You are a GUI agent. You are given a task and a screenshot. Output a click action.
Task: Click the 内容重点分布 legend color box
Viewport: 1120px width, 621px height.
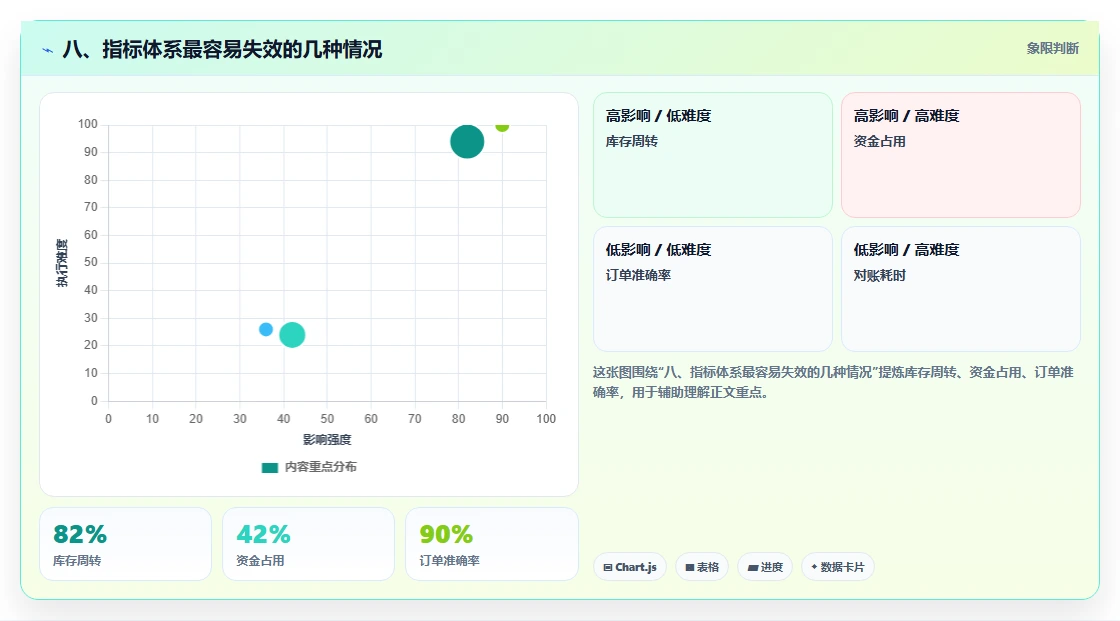point(269,467)
